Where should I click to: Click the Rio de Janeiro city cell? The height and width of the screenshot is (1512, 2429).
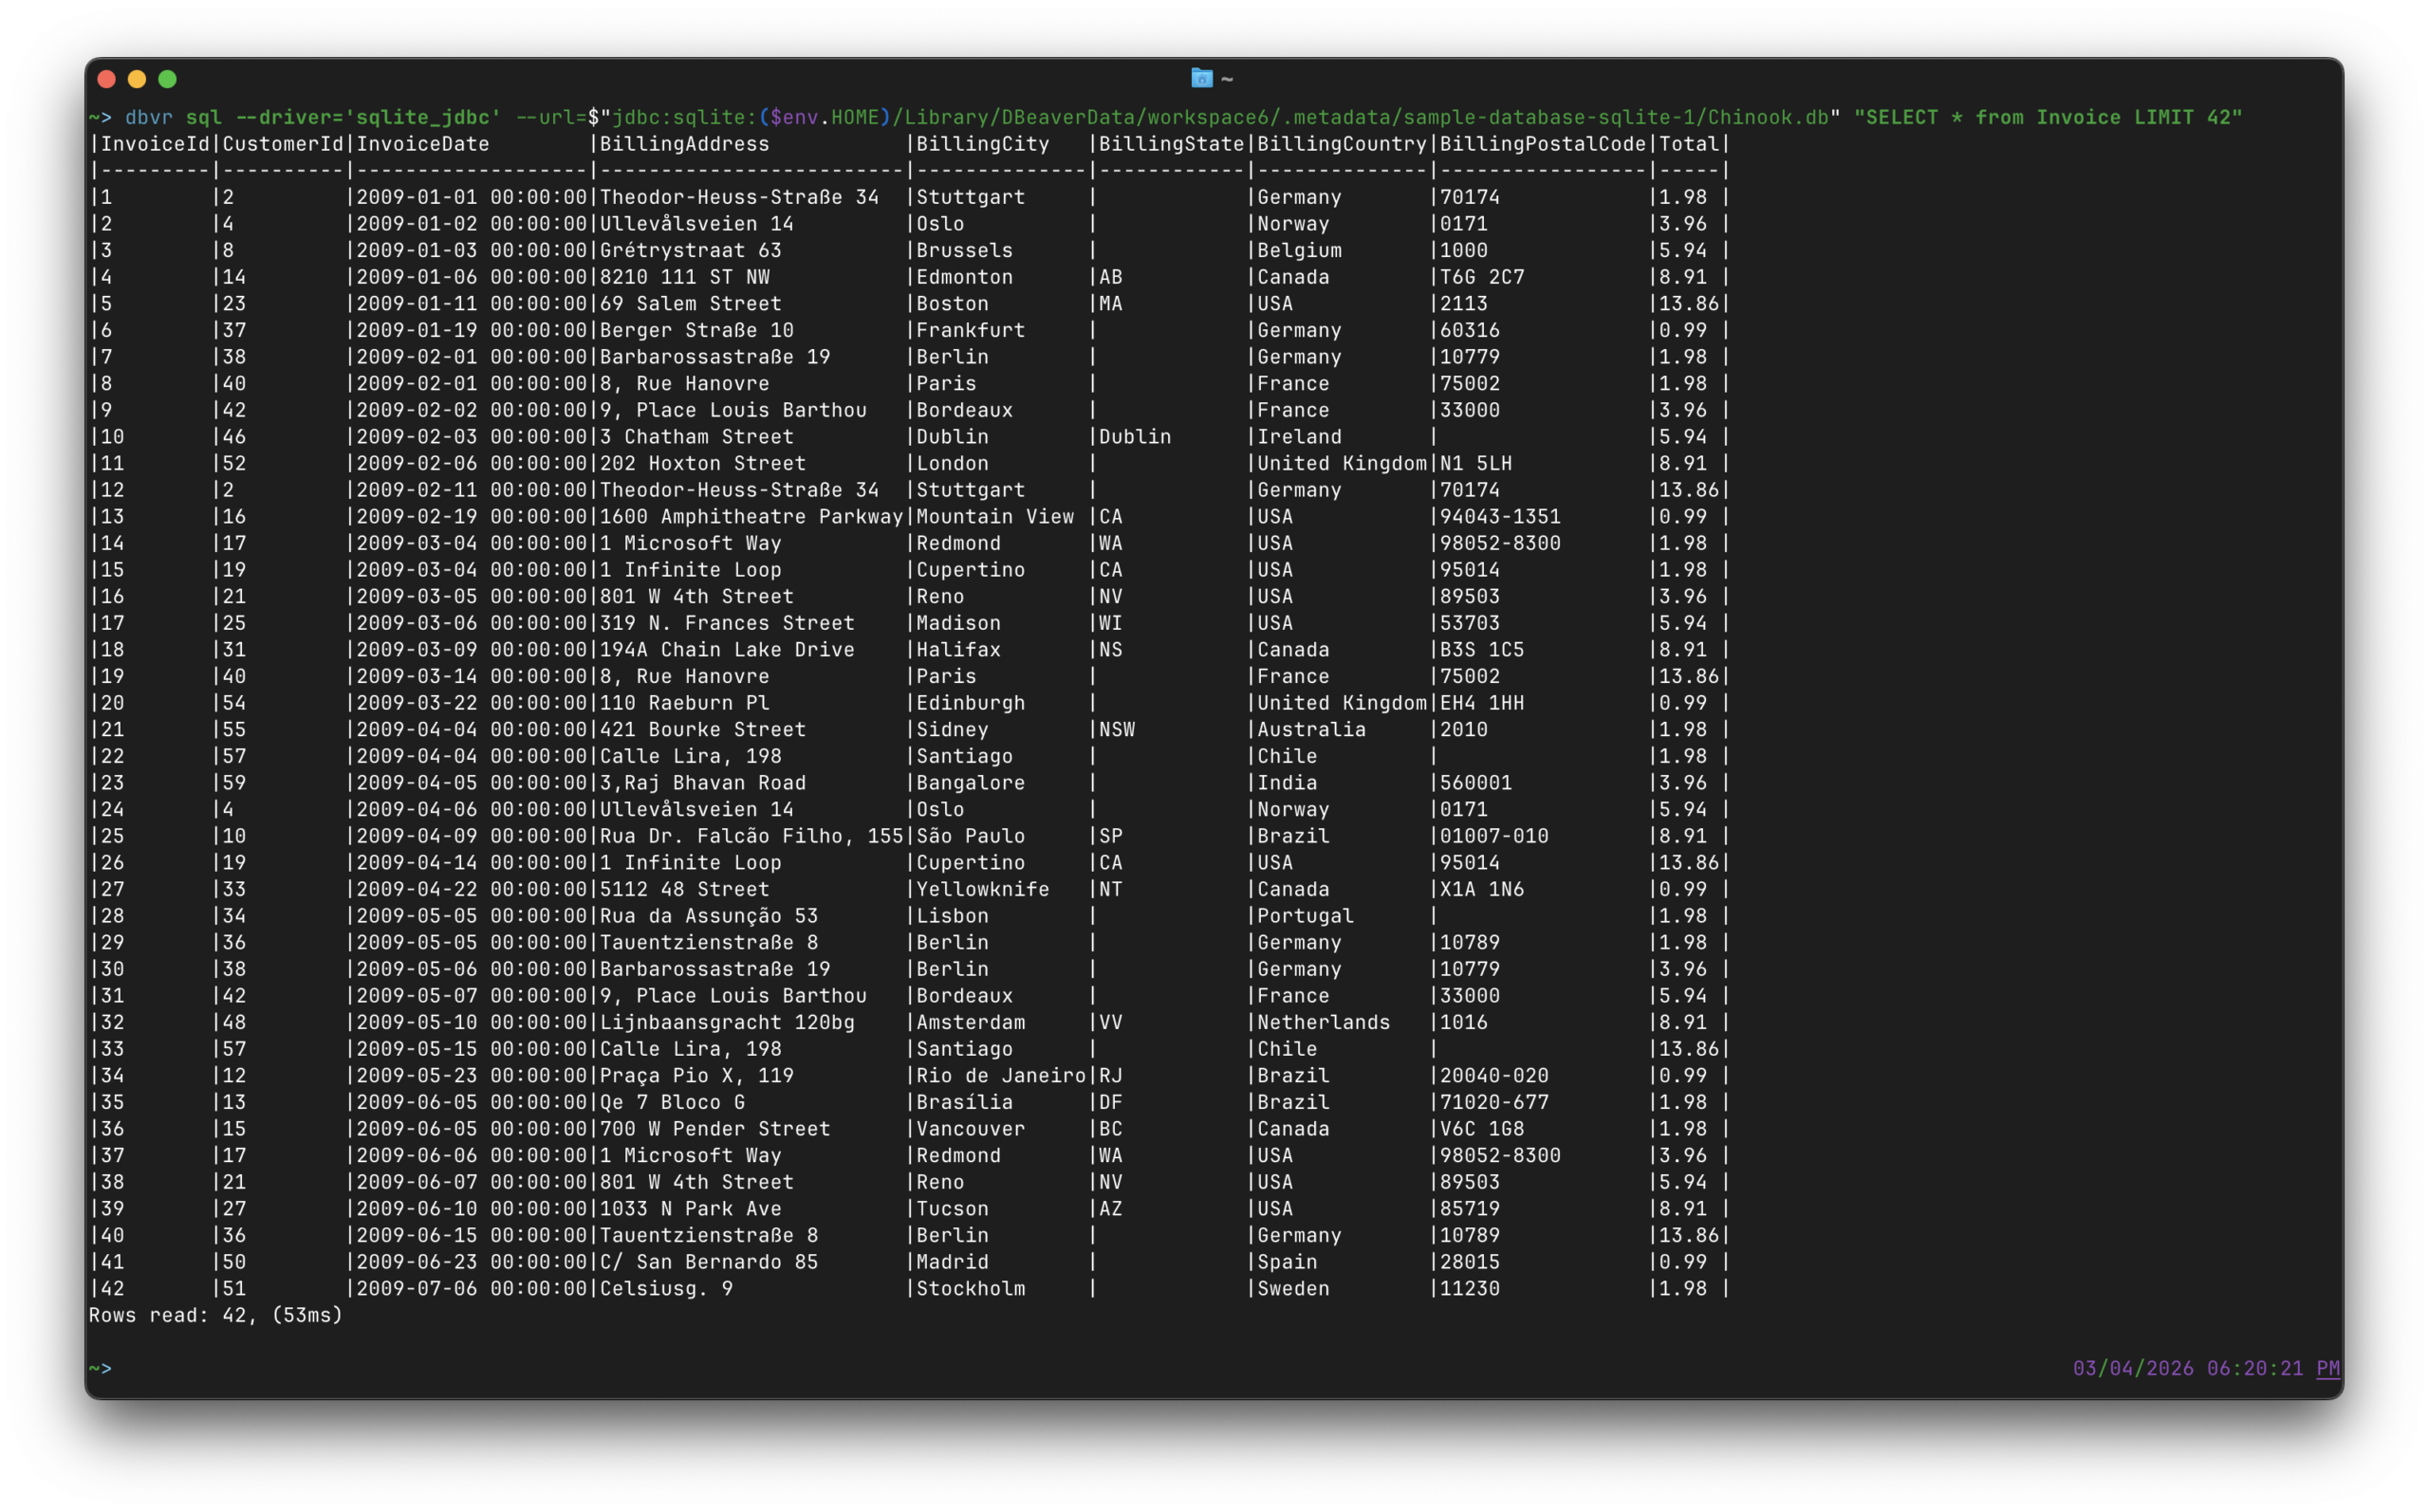coord(1000,1076)
